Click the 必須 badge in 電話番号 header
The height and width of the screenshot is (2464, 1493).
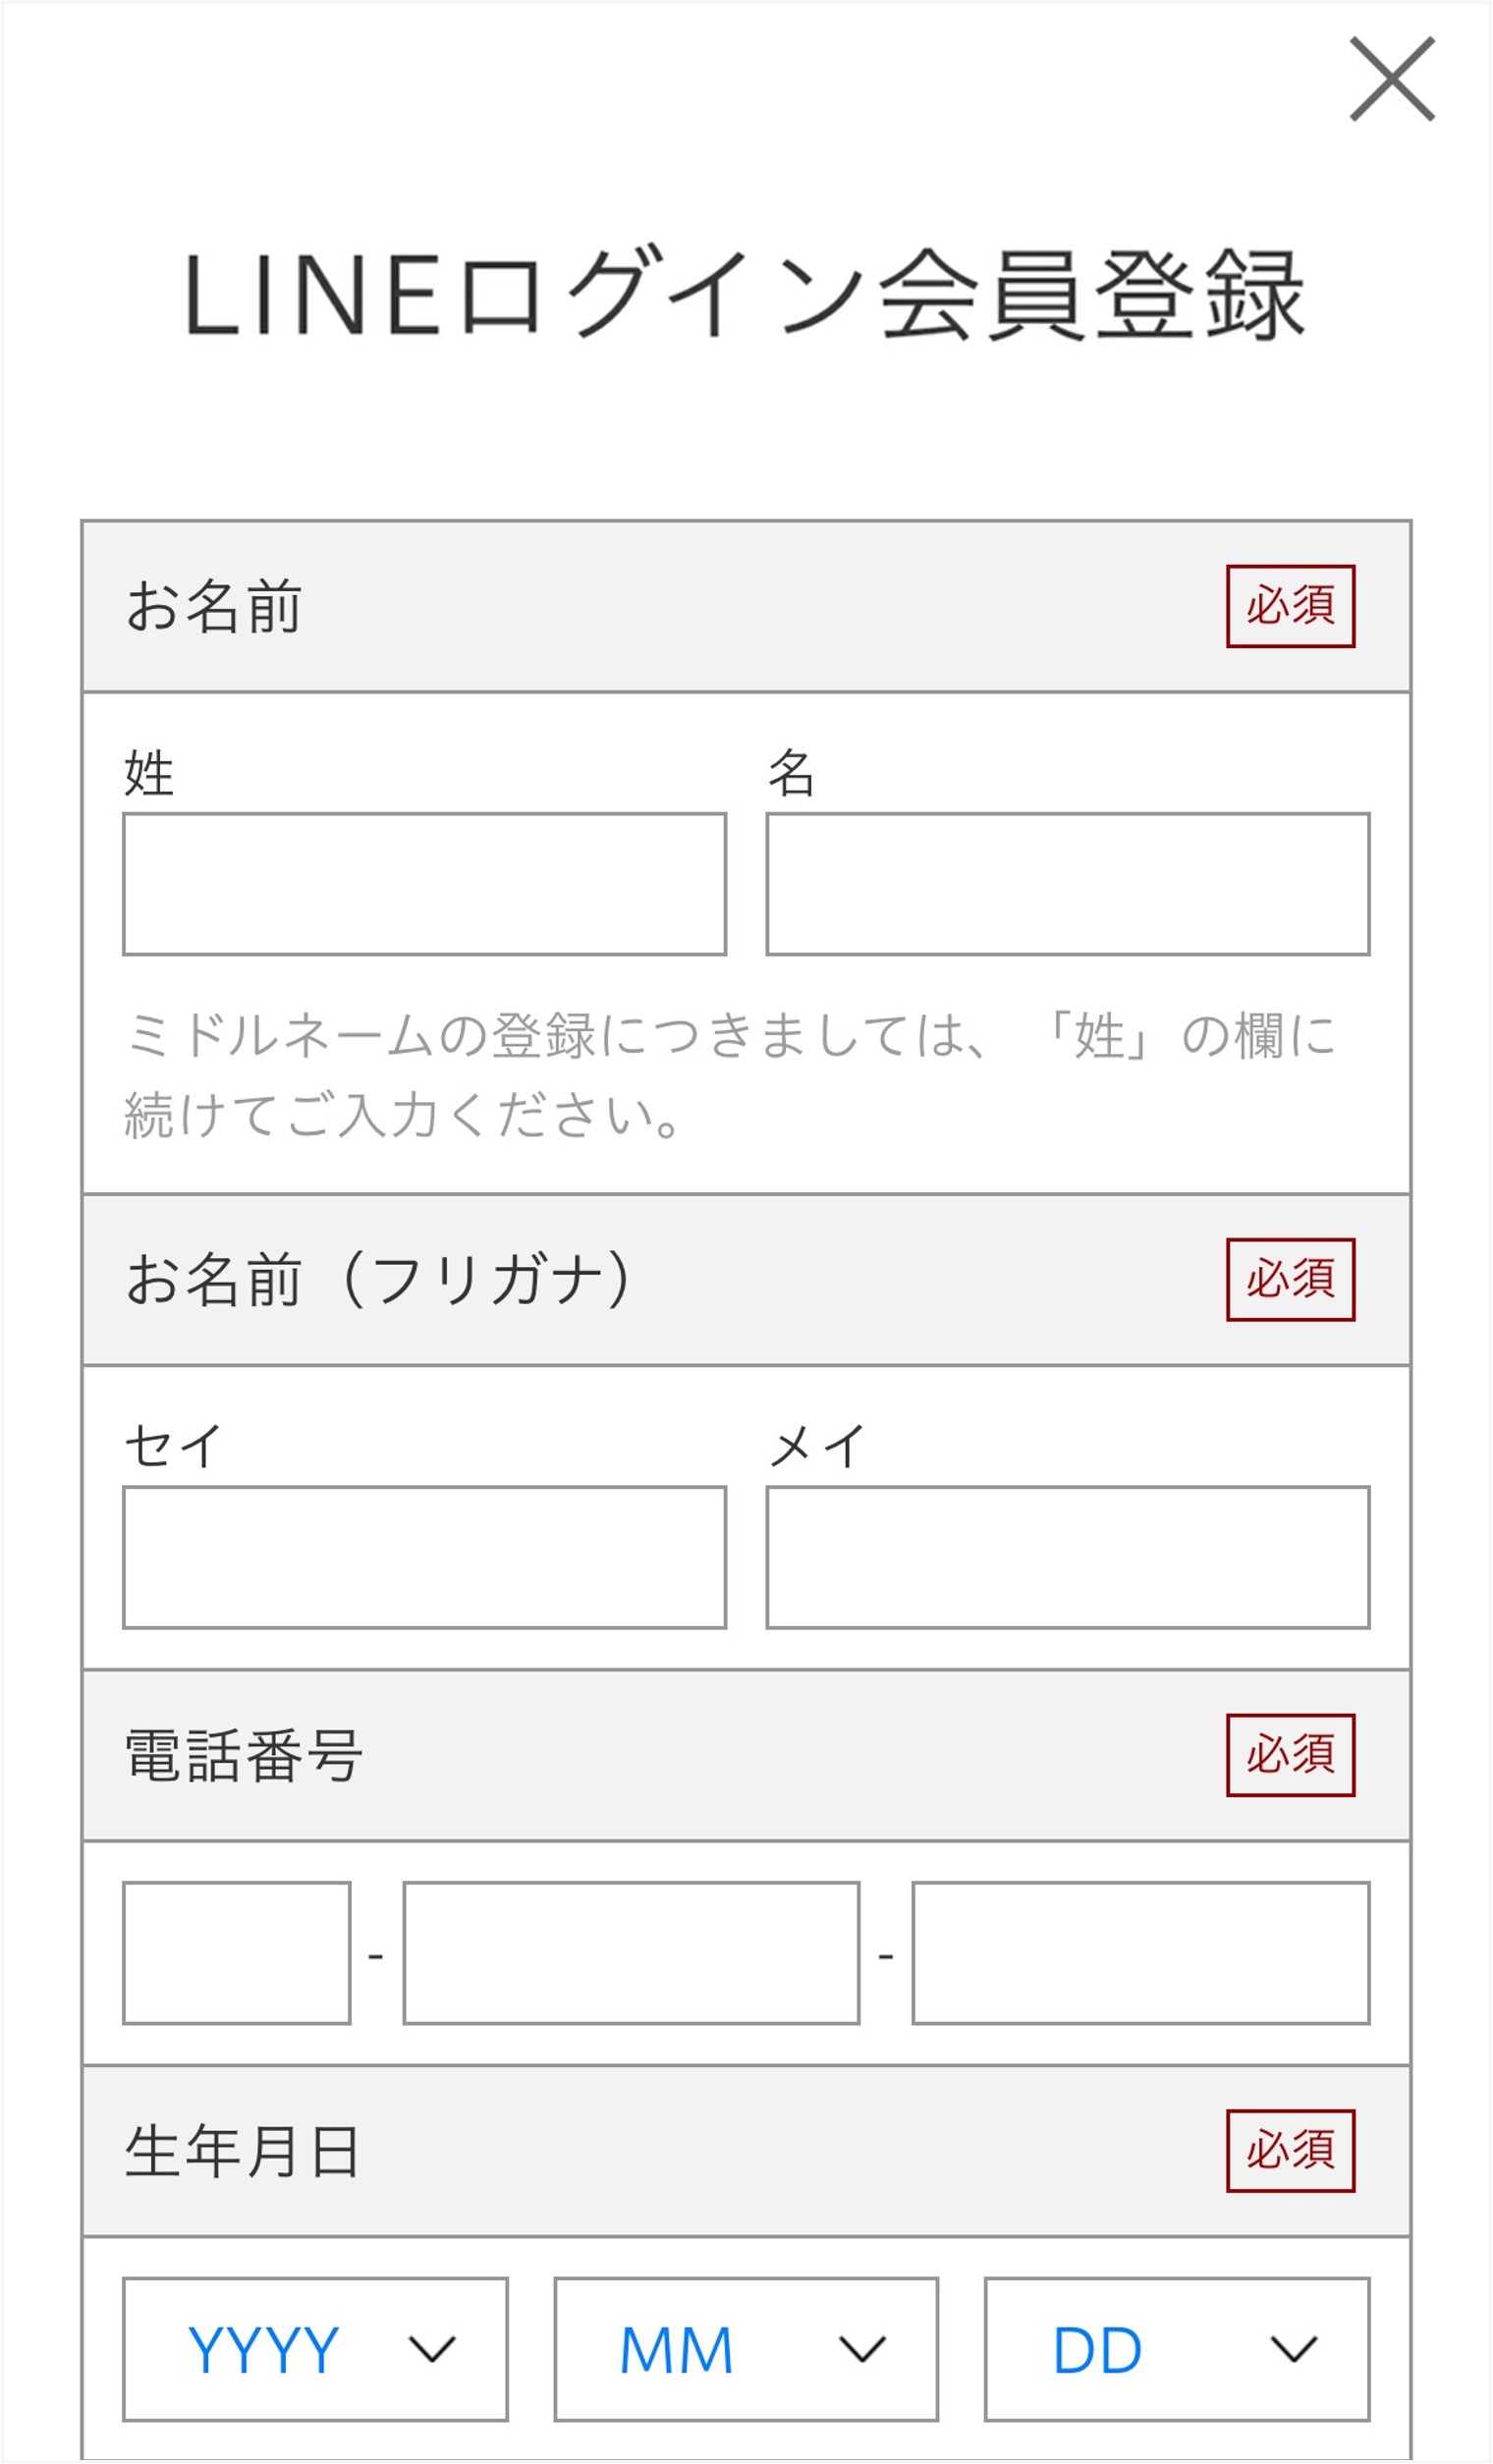point(1290,1755)
